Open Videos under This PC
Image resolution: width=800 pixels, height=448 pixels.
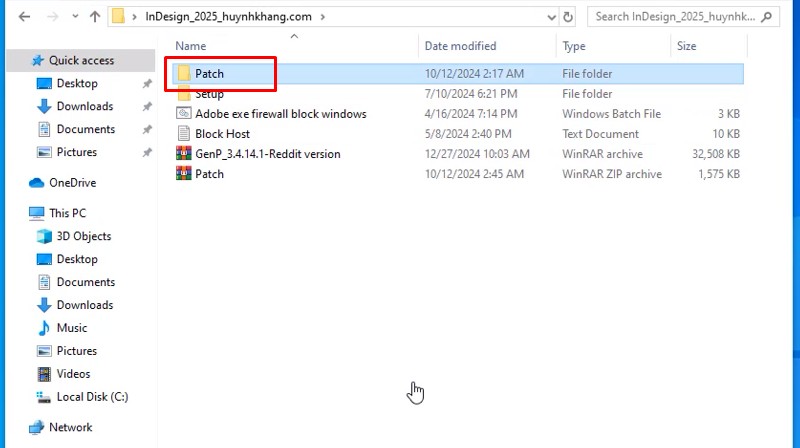(x=73, y=374)
